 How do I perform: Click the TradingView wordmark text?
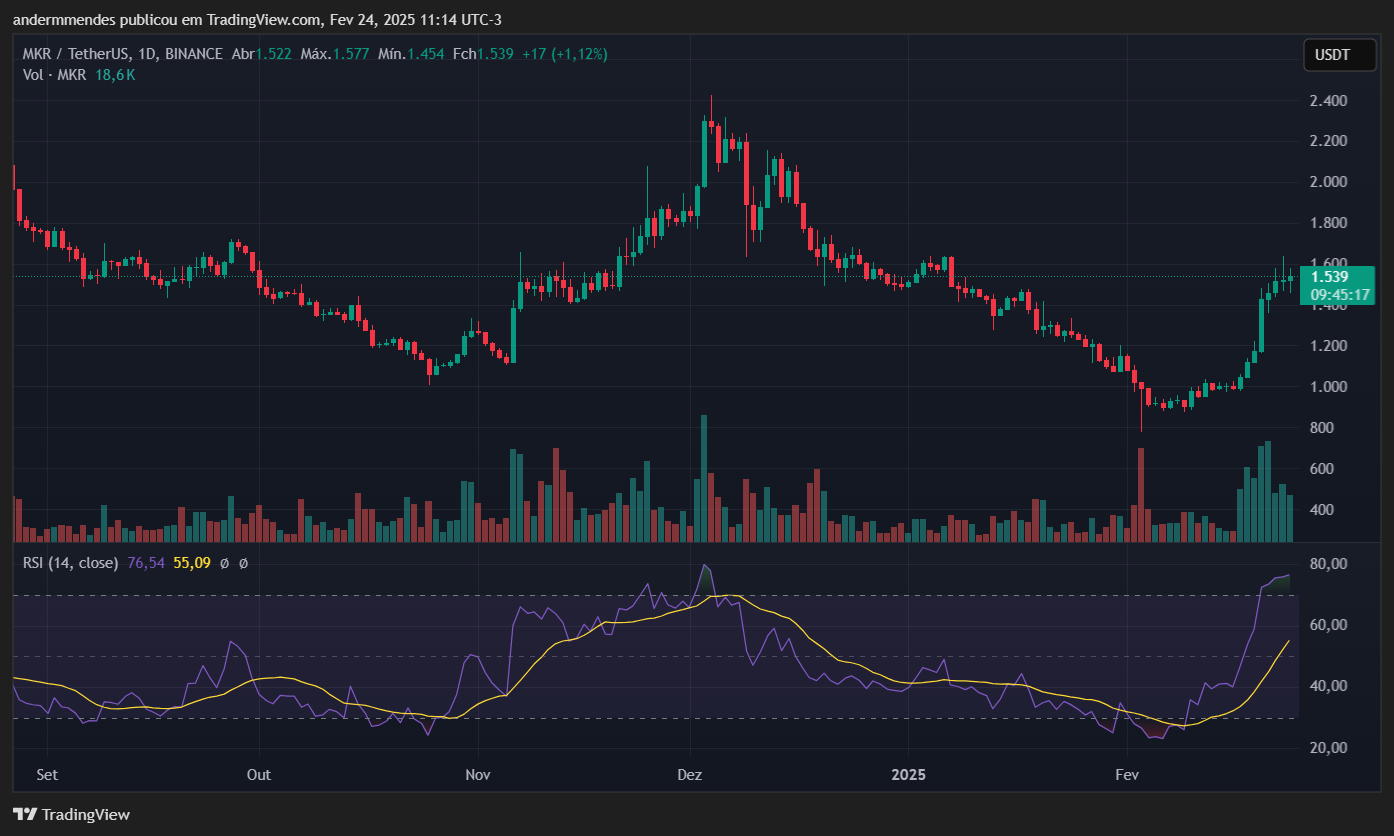coord(87,815)
